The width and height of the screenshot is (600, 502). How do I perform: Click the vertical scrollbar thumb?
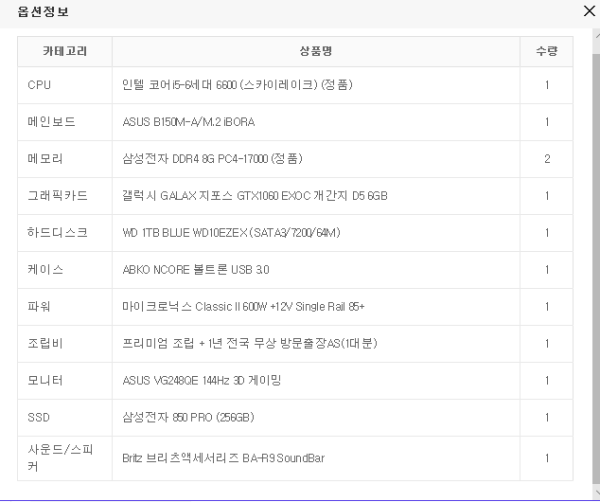596,269
